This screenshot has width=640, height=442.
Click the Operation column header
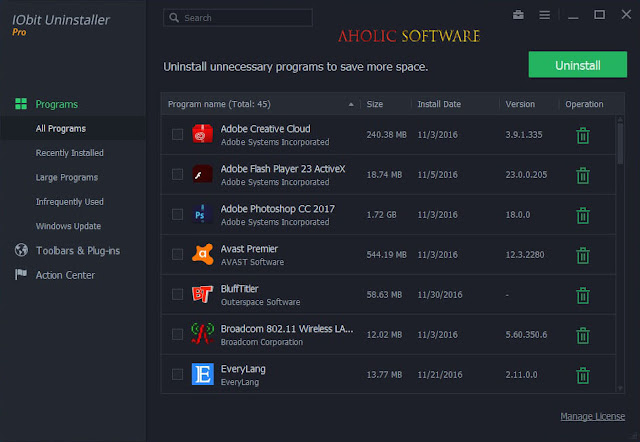pos(584,104)
